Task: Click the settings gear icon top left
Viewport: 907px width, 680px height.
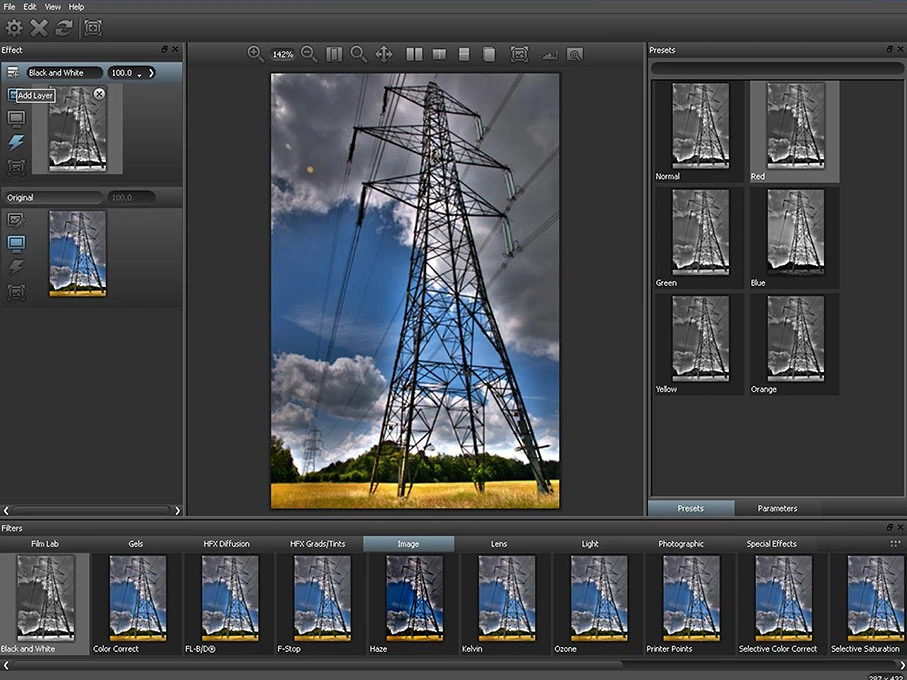Action: (x=13, y=28)
